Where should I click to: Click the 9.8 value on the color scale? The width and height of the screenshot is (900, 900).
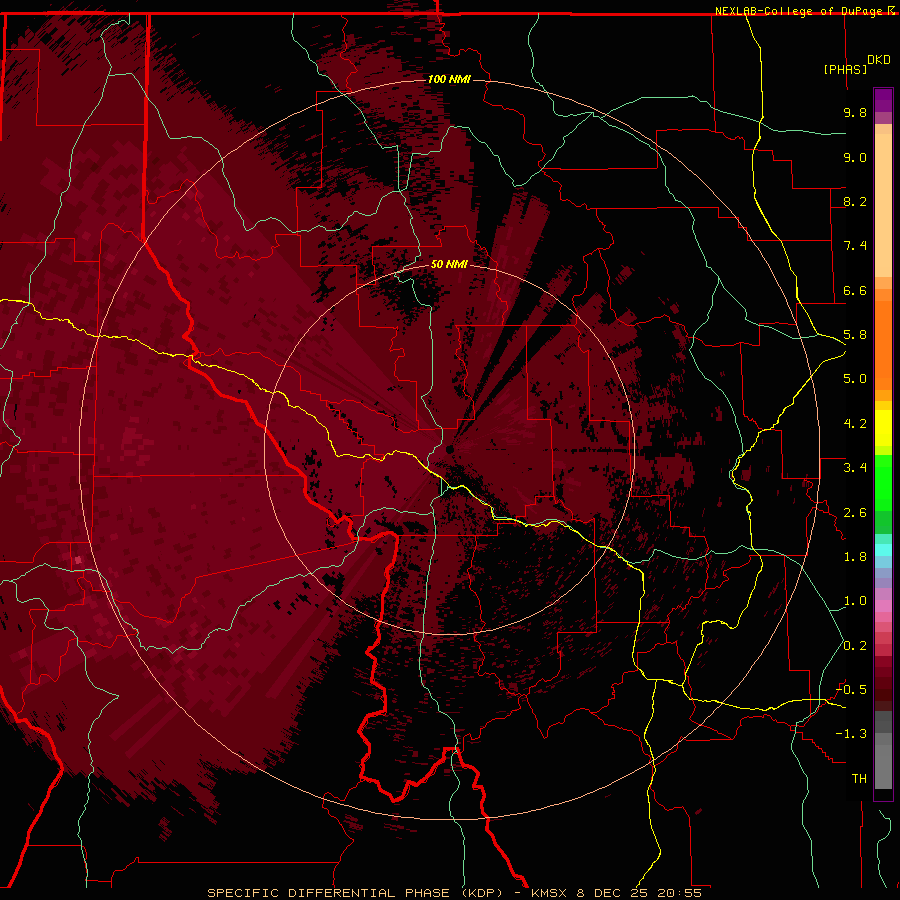pyautogui.click(x=855, y=112)
